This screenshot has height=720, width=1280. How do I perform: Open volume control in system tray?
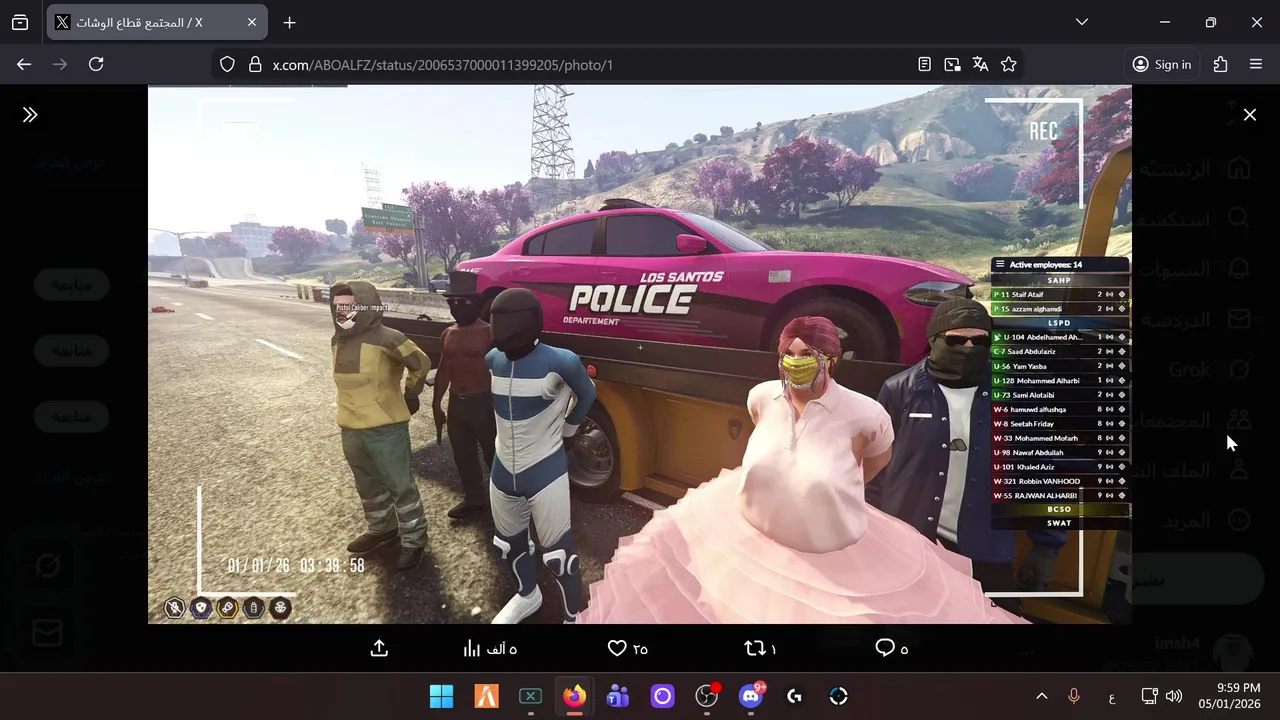pos(1174,696)
